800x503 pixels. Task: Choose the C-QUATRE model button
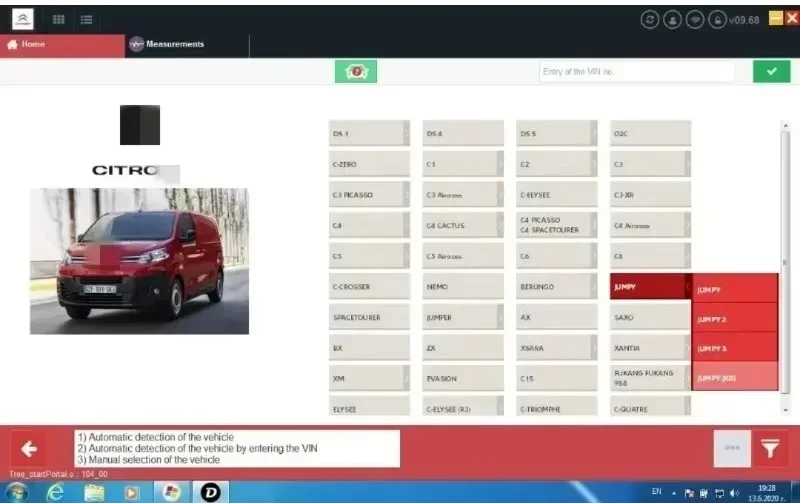pyautogui.click(x=651, y=407)
